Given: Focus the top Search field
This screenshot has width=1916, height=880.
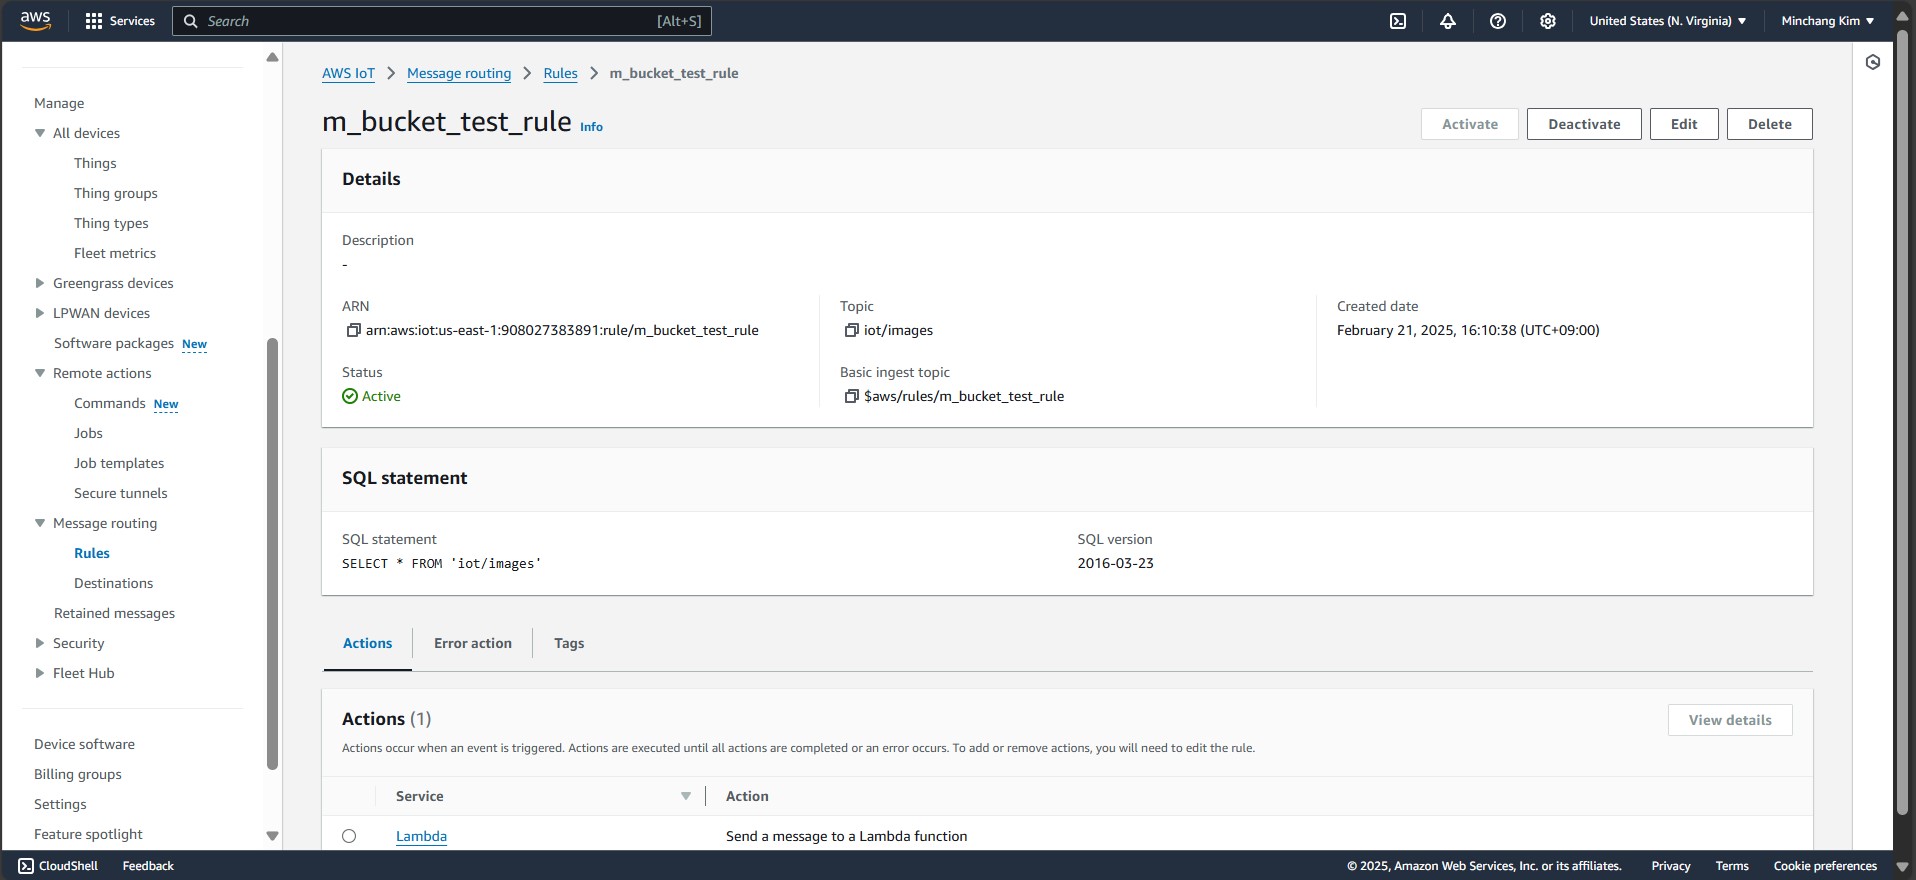Looking at the screenshot, I should tap(442, 21).
